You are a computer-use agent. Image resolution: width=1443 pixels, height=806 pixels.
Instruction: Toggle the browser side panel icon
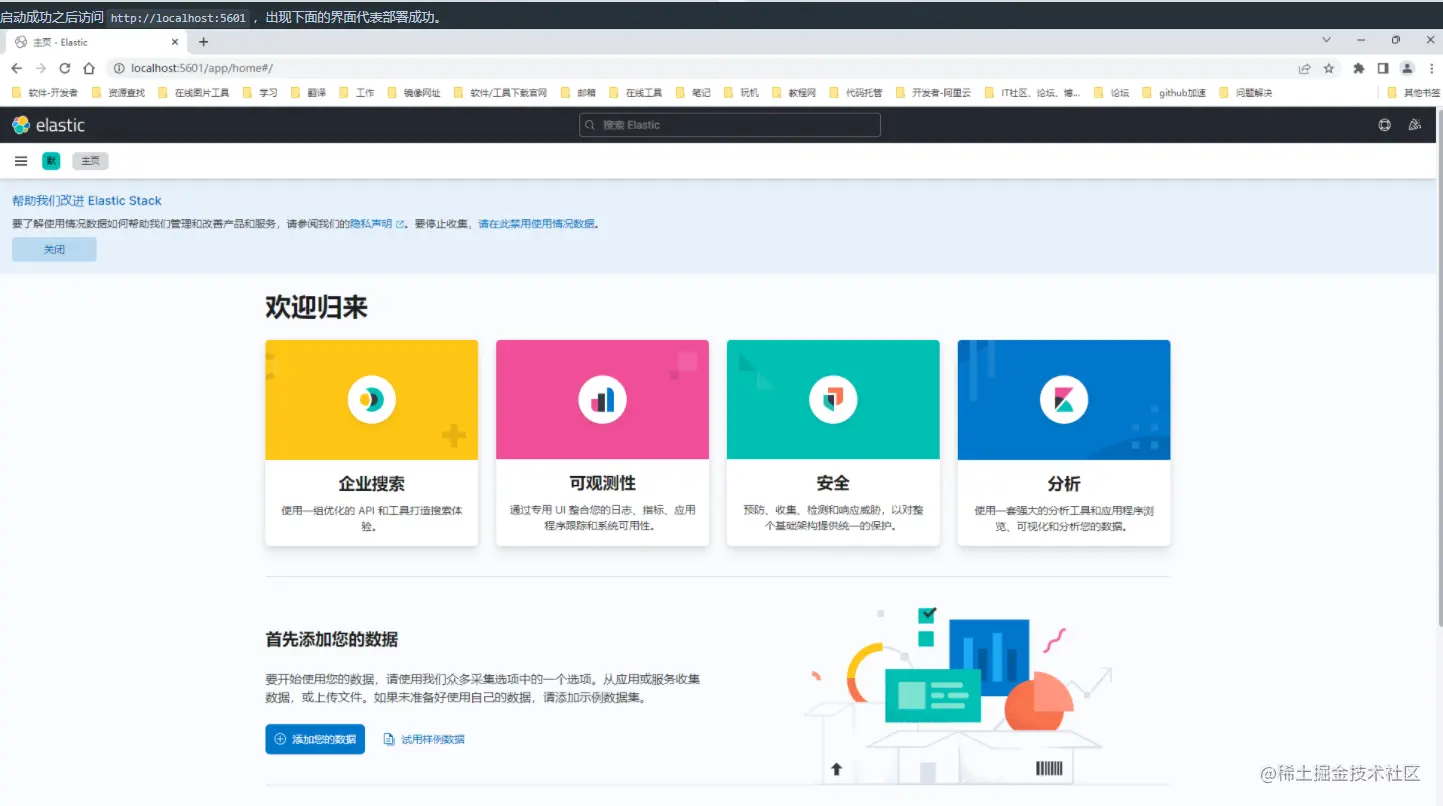coord(1383,68)
